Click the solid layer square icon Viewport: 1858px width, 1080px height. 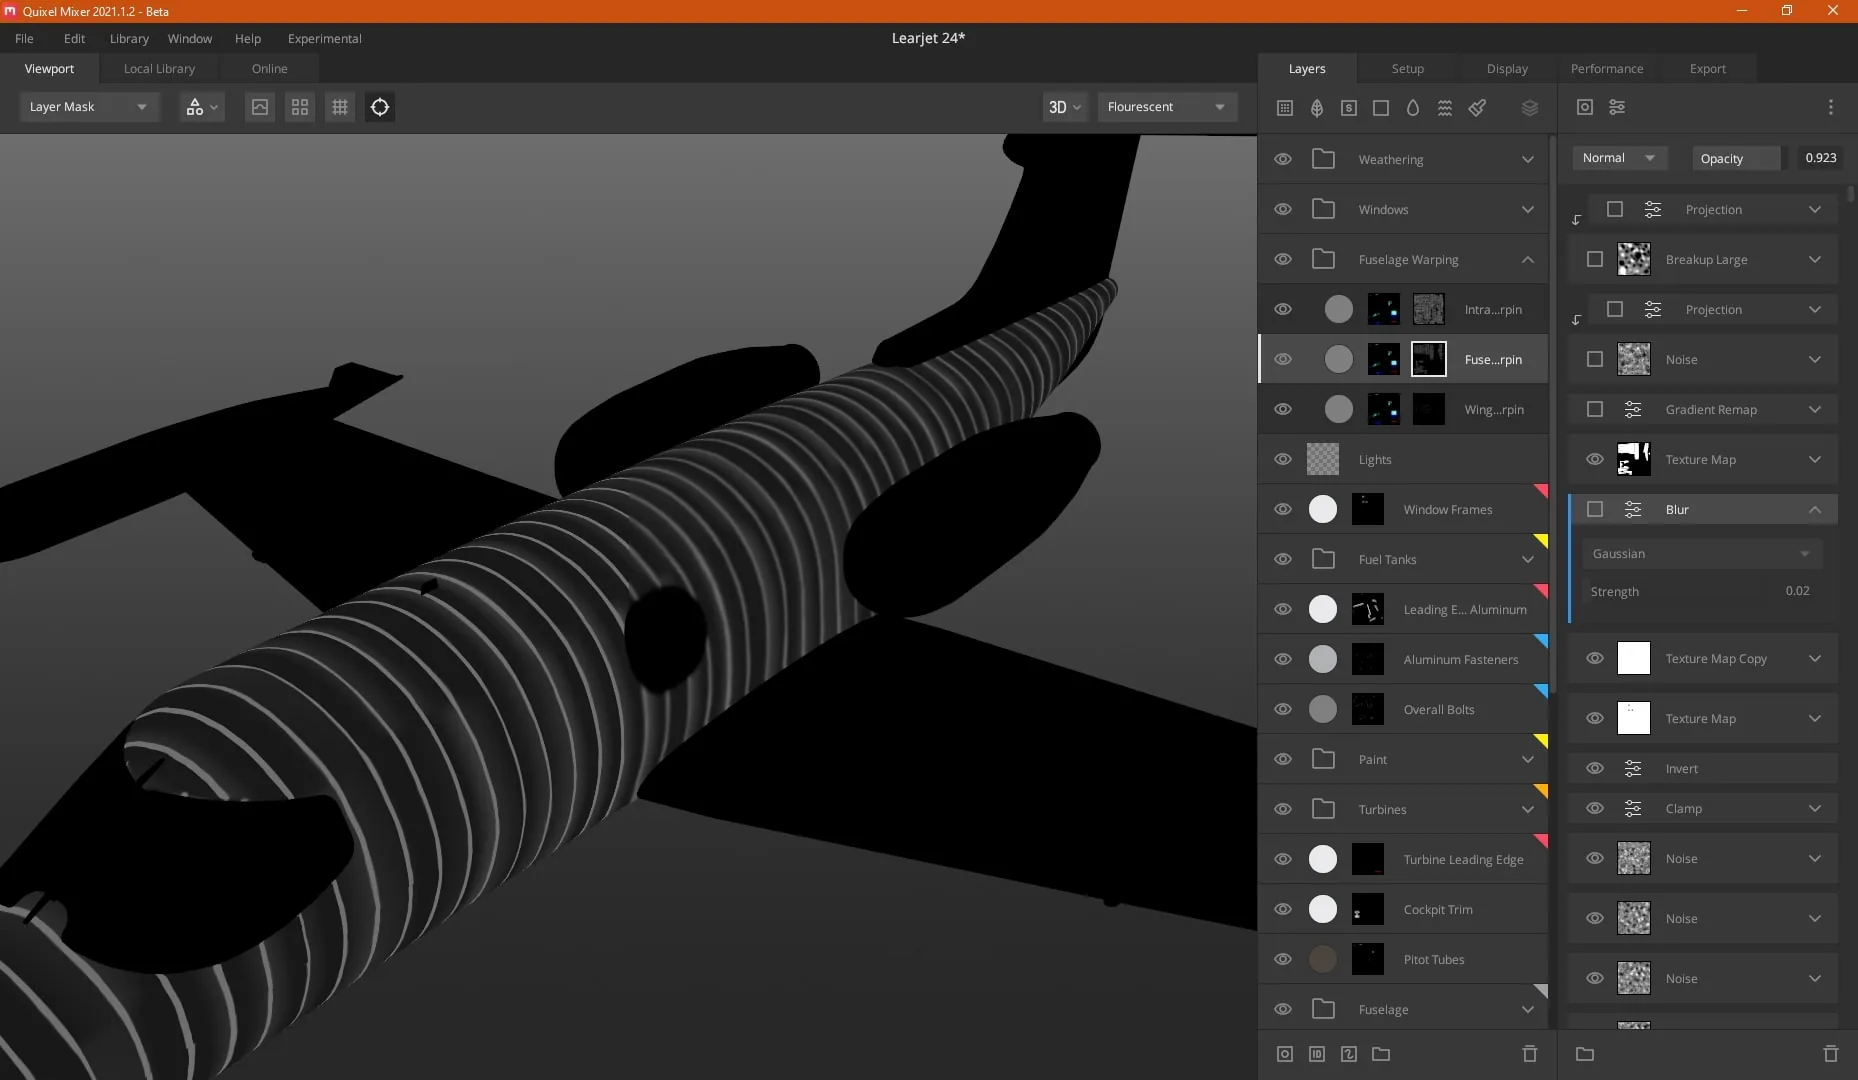point(1381,108)
